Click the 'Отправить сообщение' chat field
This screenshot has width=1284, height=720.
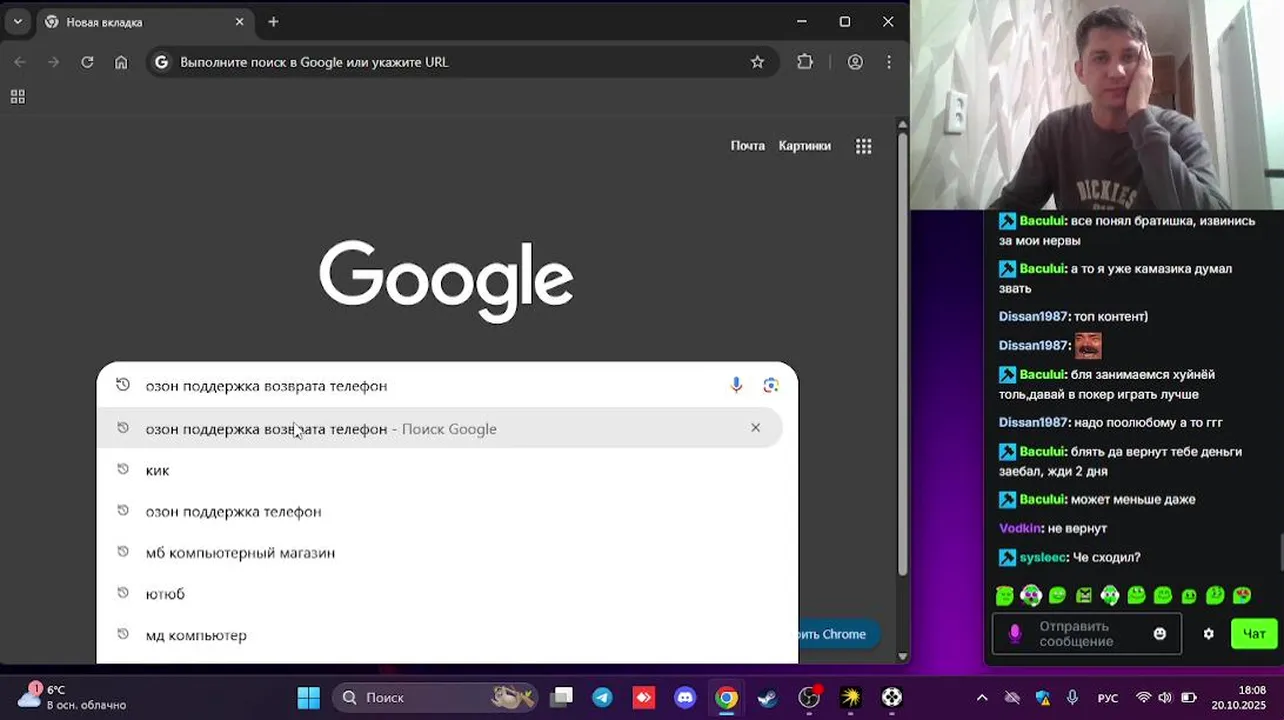[x=1087, y=633]
